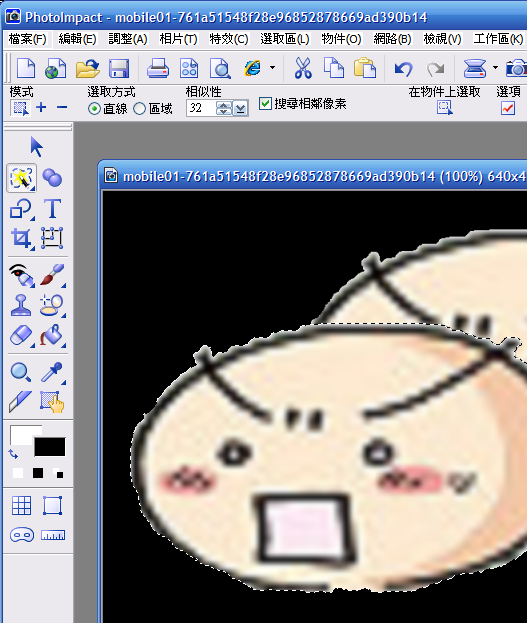
Task: Open 選取區(L) menu
Action: click(x=285, y=39)
